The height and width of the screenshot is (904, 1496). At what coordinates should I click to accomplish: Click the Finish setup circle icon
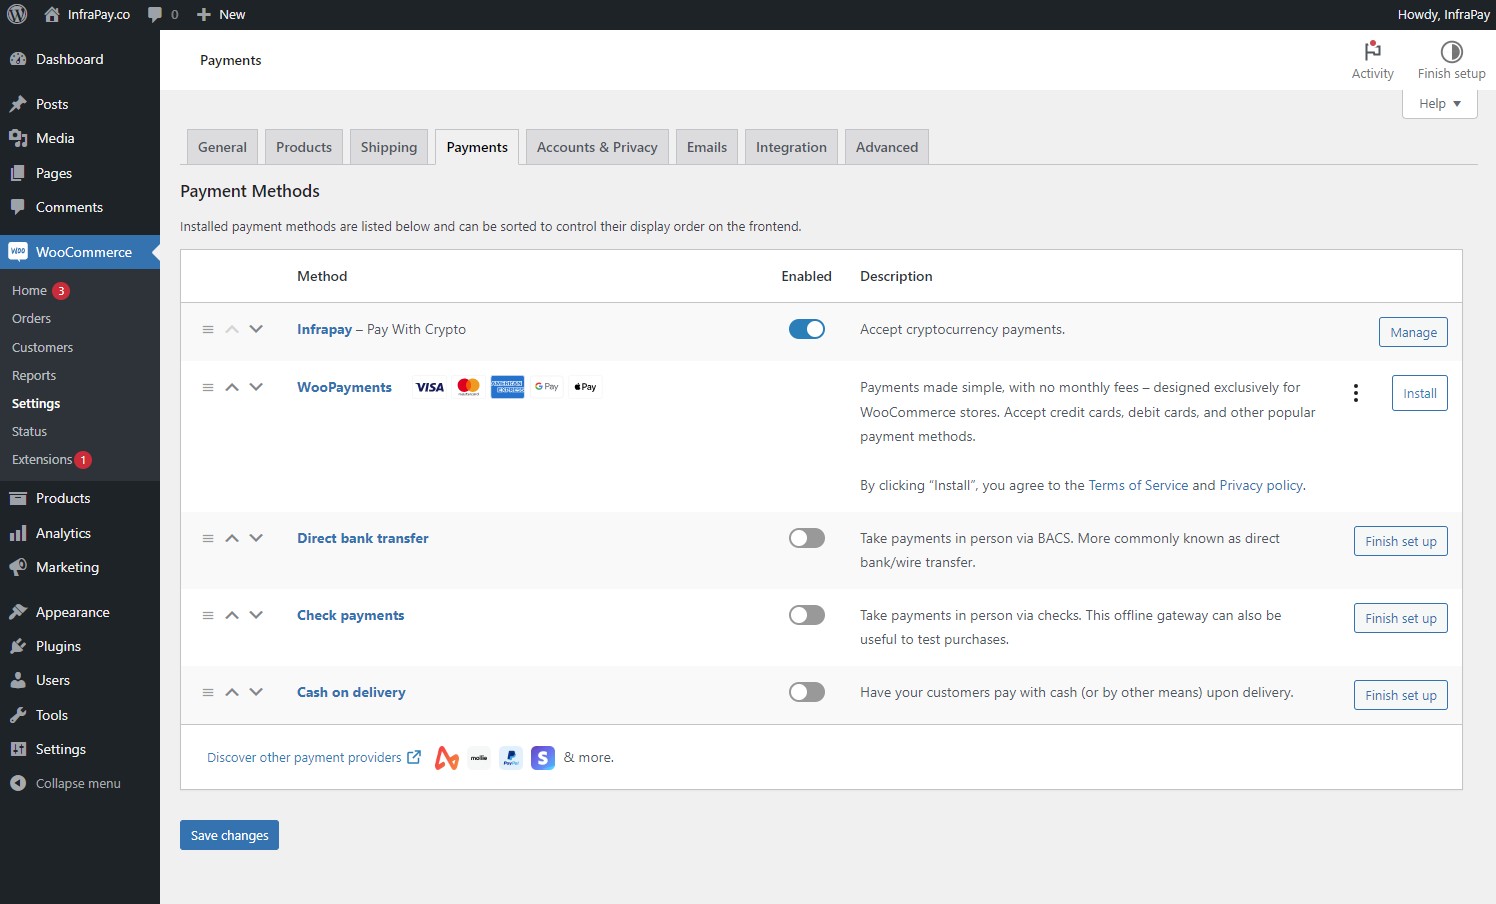click(1451, 51)
